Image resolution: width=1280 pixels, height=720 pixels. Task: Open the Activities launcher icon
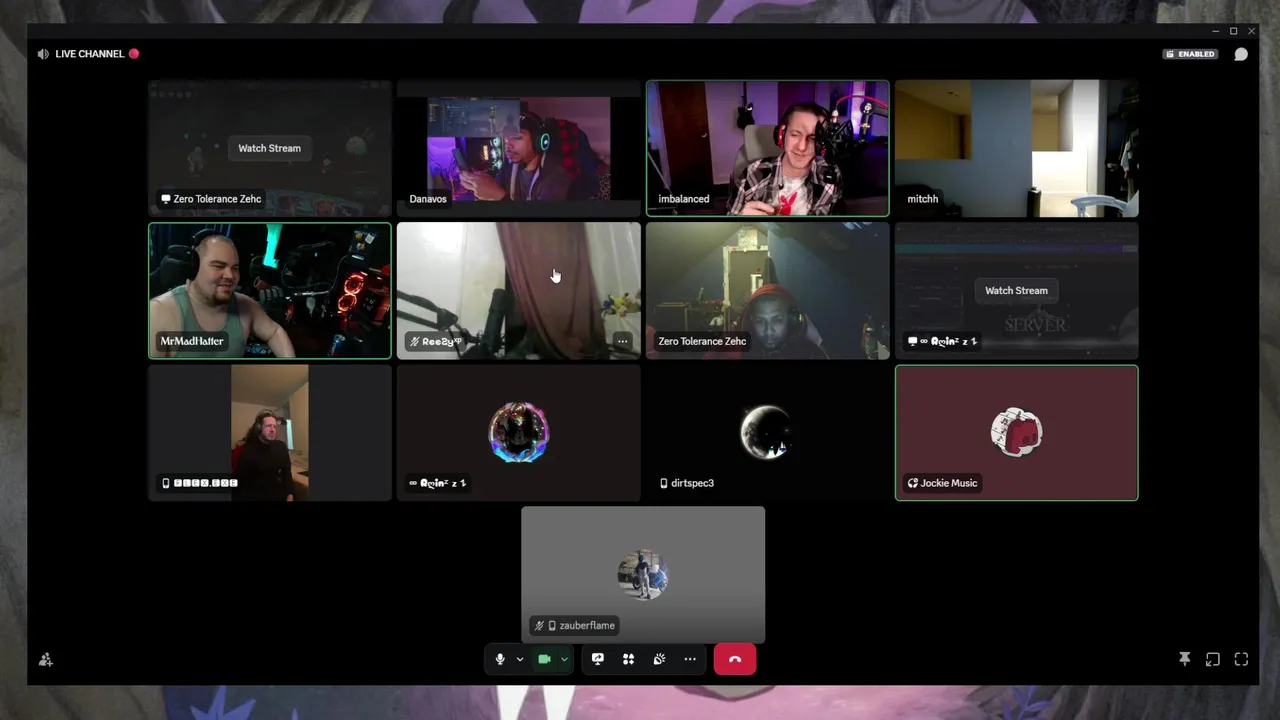pyautogui.click(x=628, y=659)
